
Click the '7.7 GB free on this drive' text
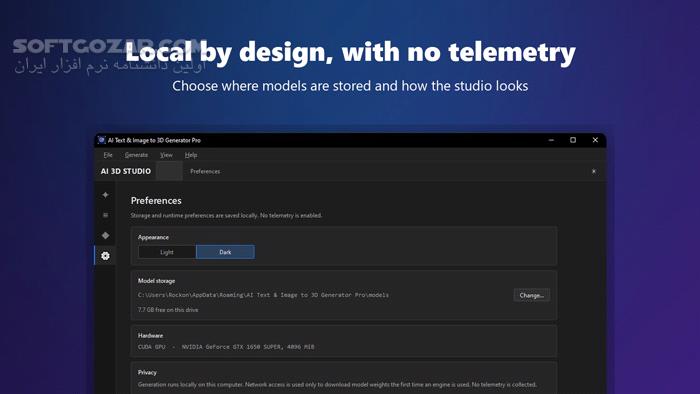(168, 310)
